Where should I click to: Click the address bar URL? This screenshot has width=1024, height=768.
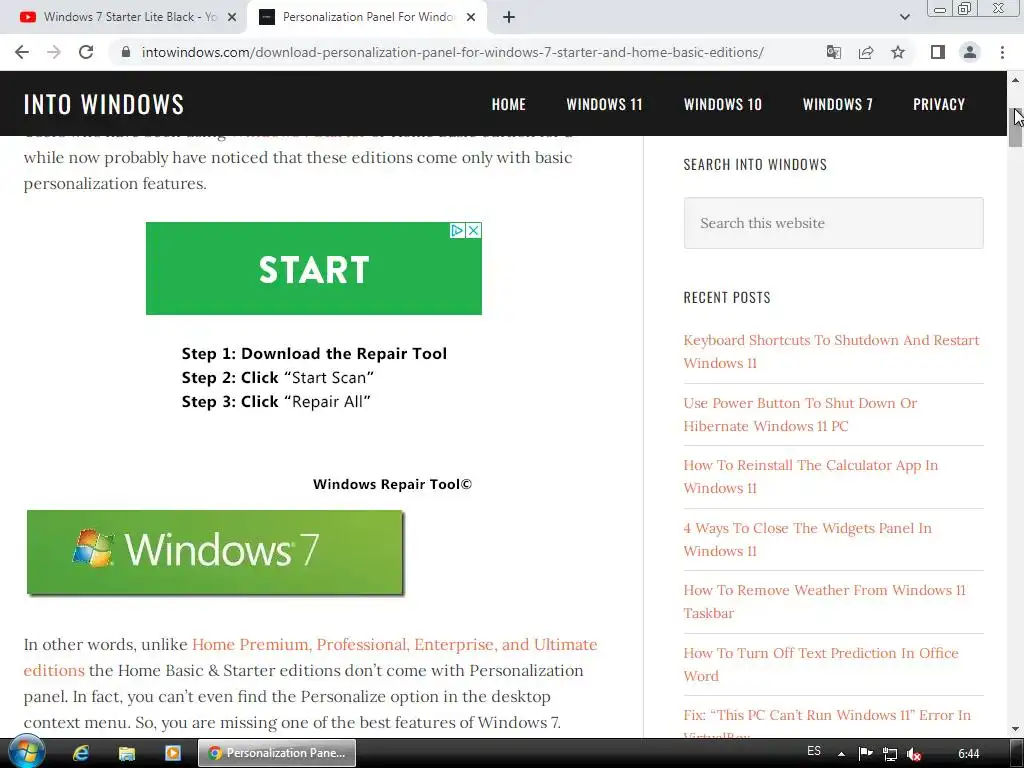tap(452, 52)
